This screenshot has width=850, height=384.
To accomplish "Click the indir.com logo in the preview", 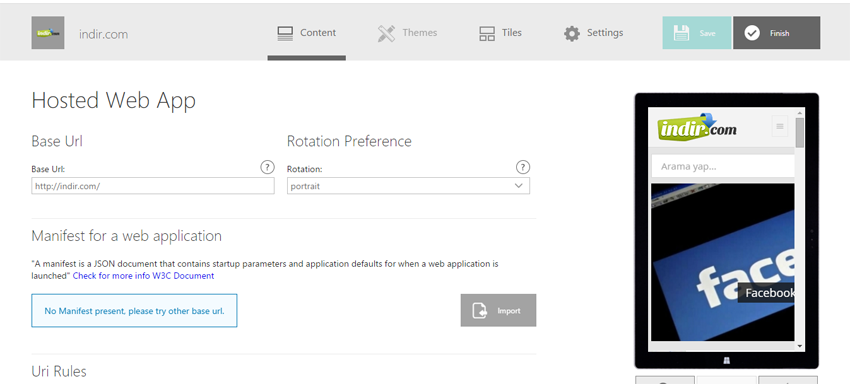I will [x=698, y=127].
